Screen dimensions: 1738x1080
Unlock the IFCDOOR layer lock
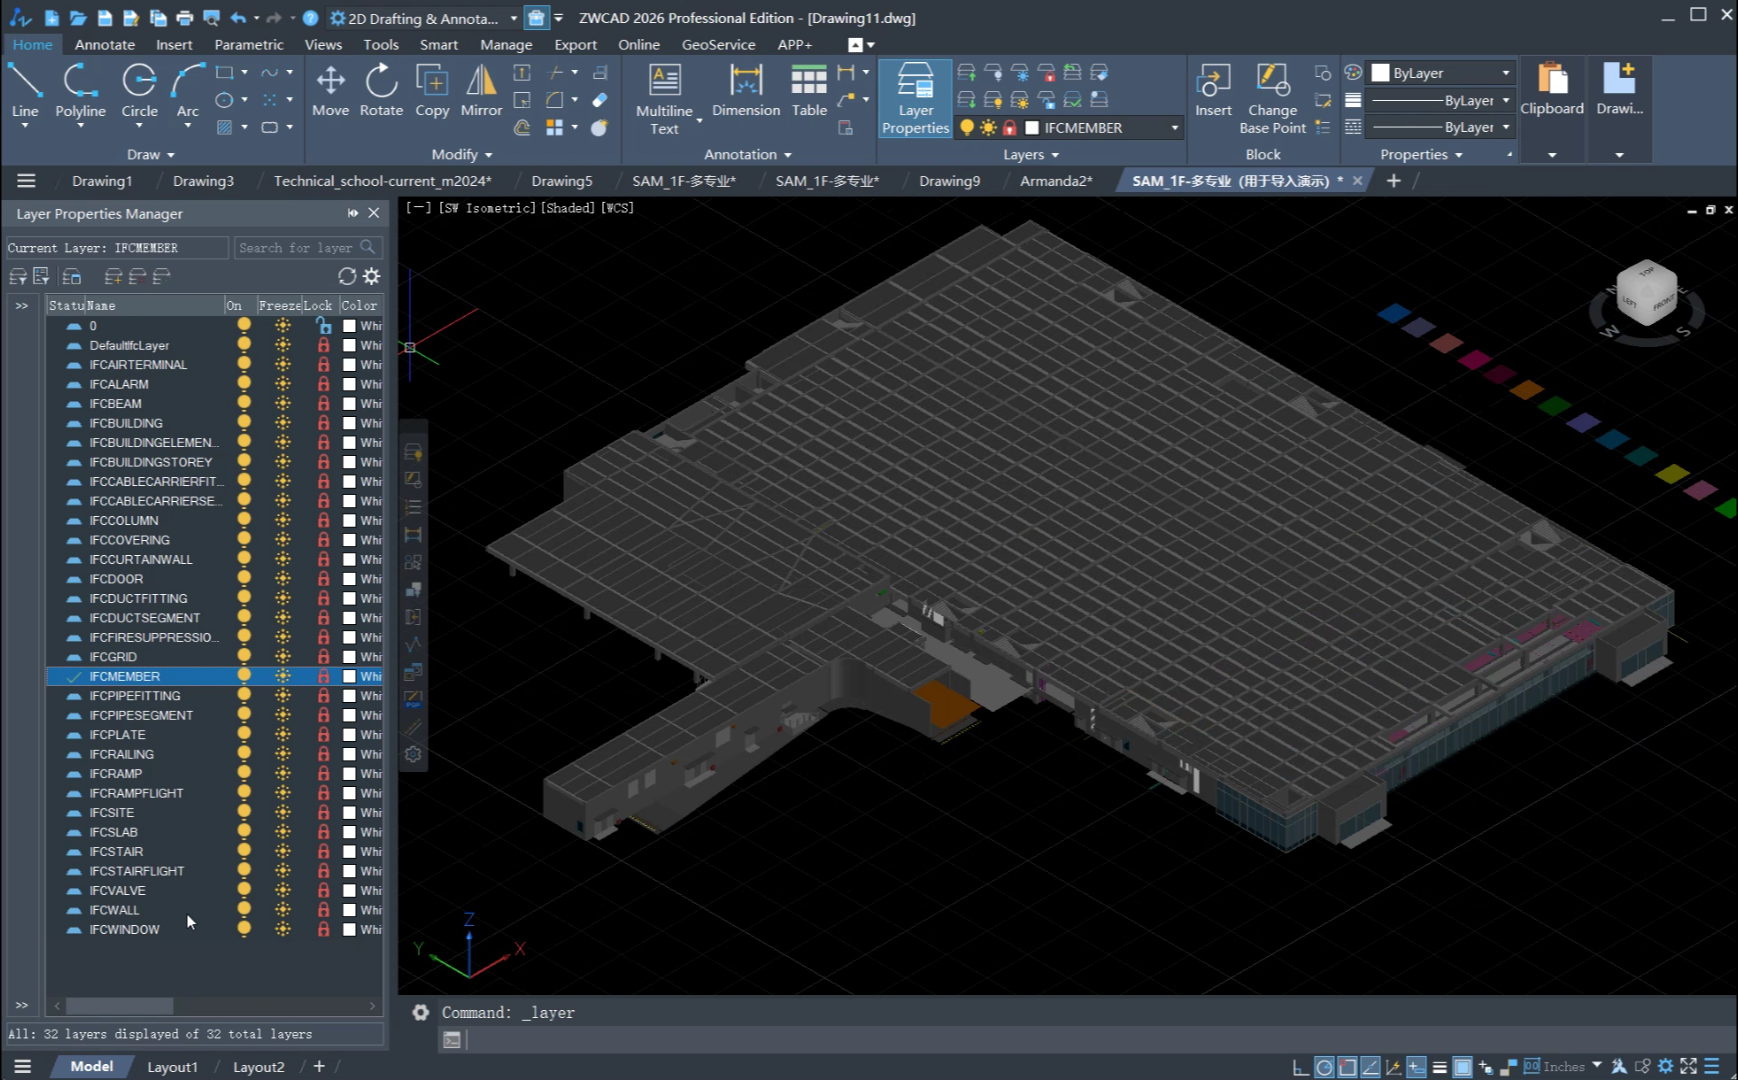point(323,579)
